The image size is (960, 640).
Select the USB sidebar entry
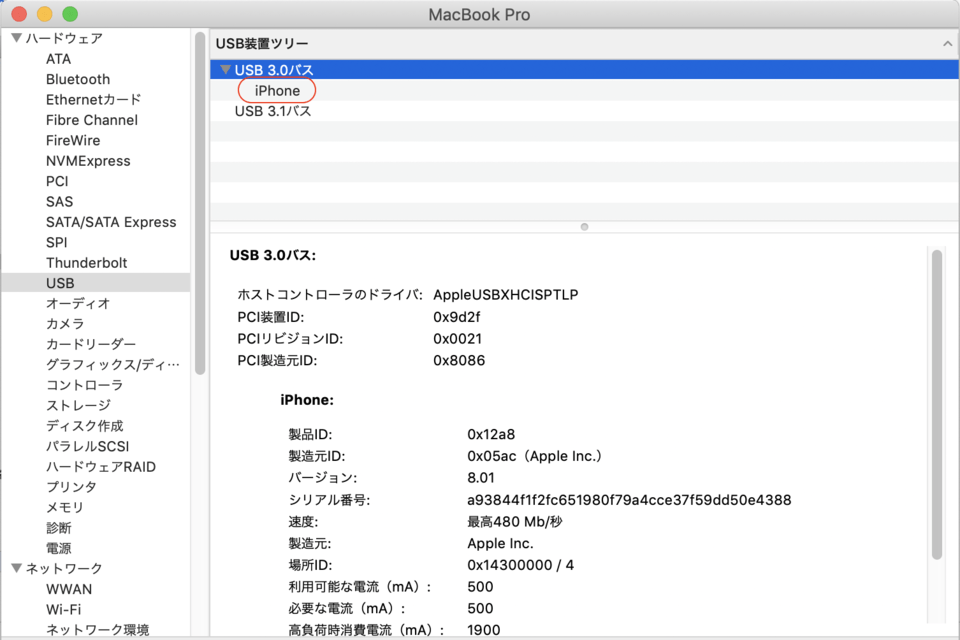[x=96, y=283]
